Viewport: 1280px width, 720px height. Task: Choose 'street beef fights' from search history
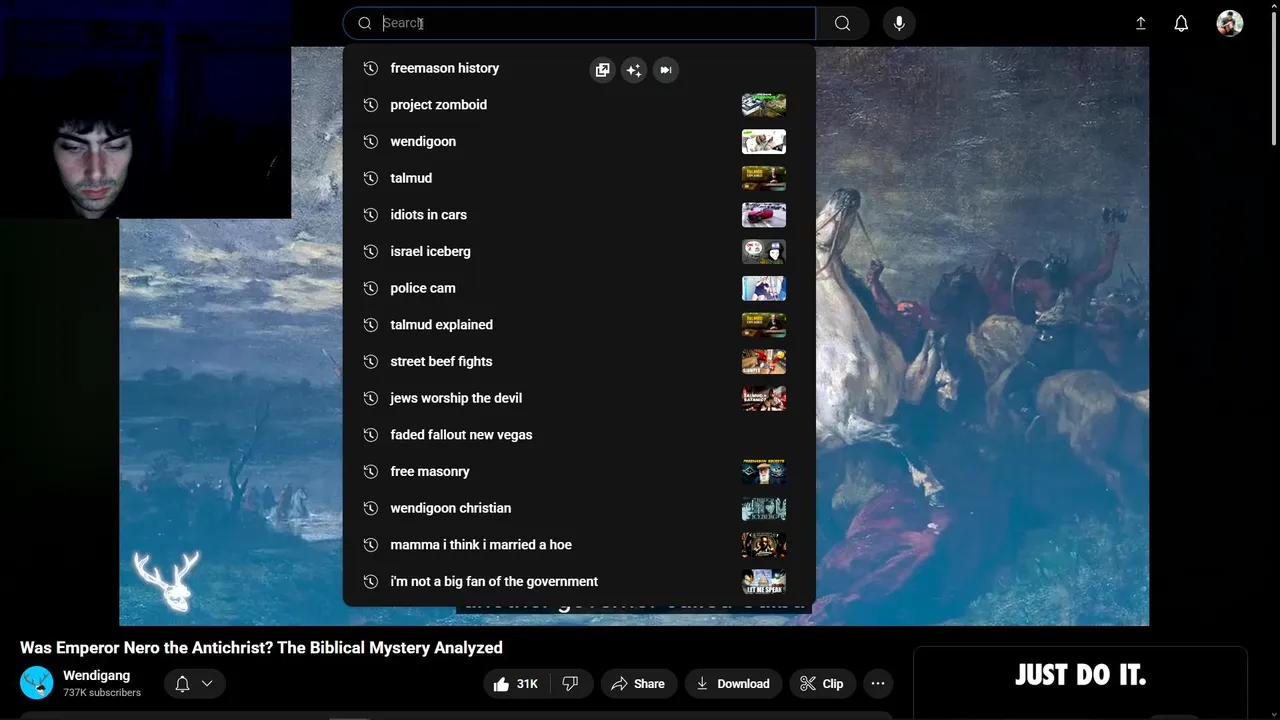pyautogui.click(x=579, y=361)
